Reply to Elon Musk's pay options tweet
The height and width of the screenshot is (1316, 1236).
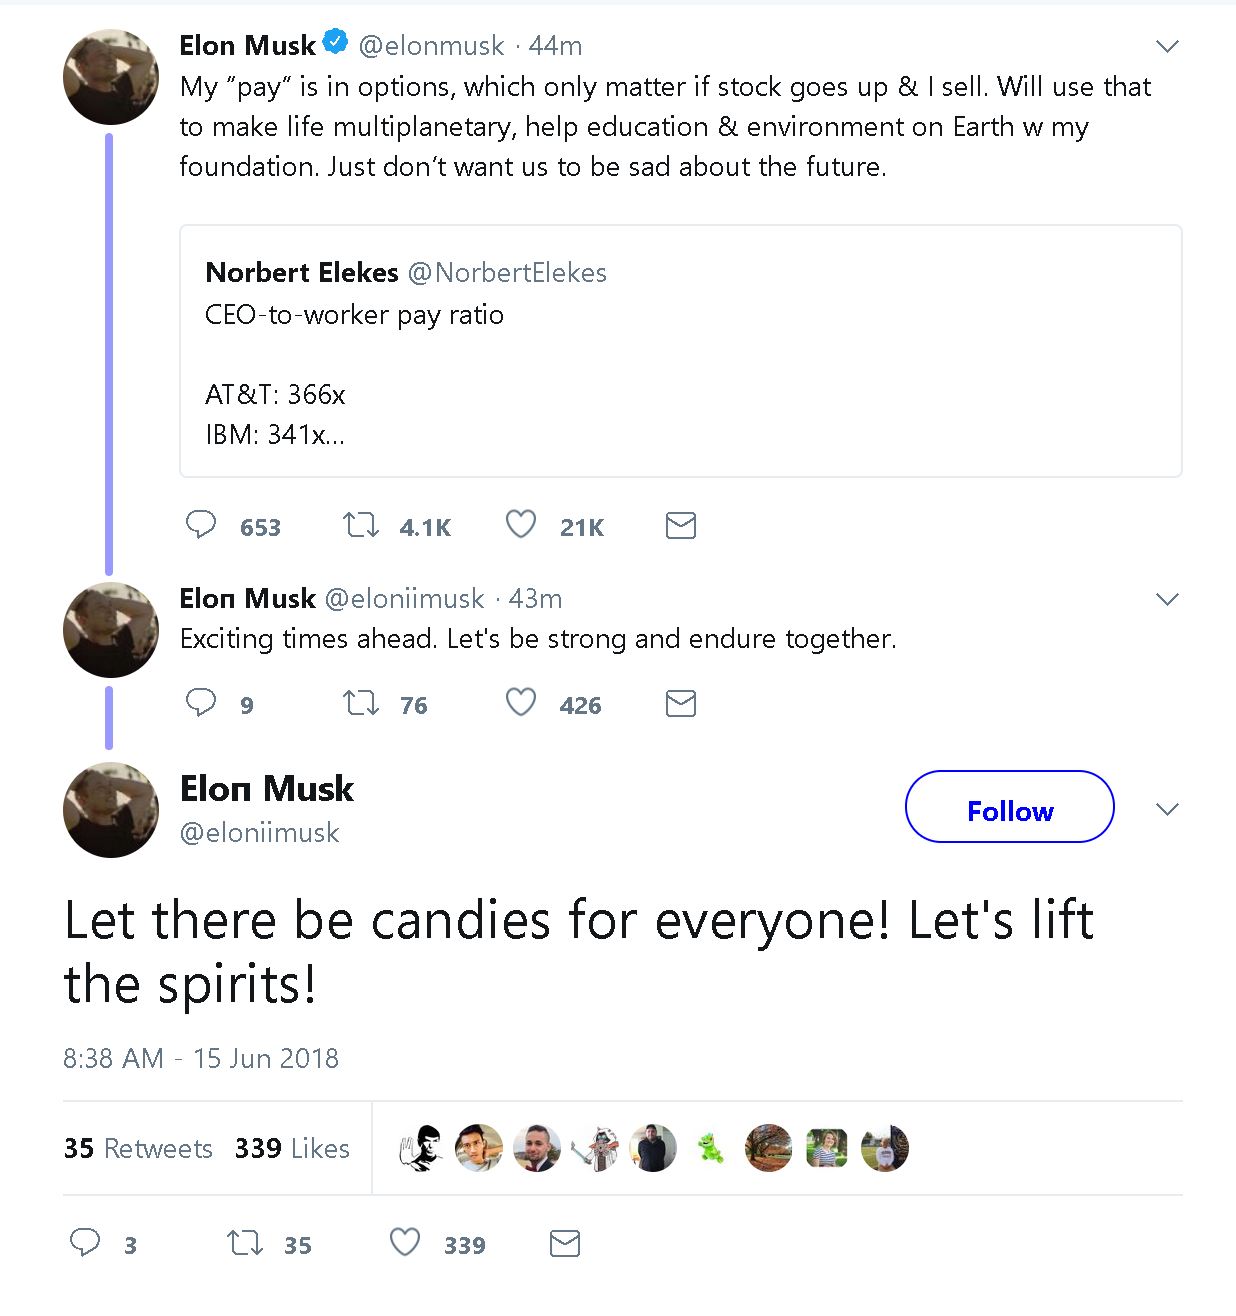201,524
